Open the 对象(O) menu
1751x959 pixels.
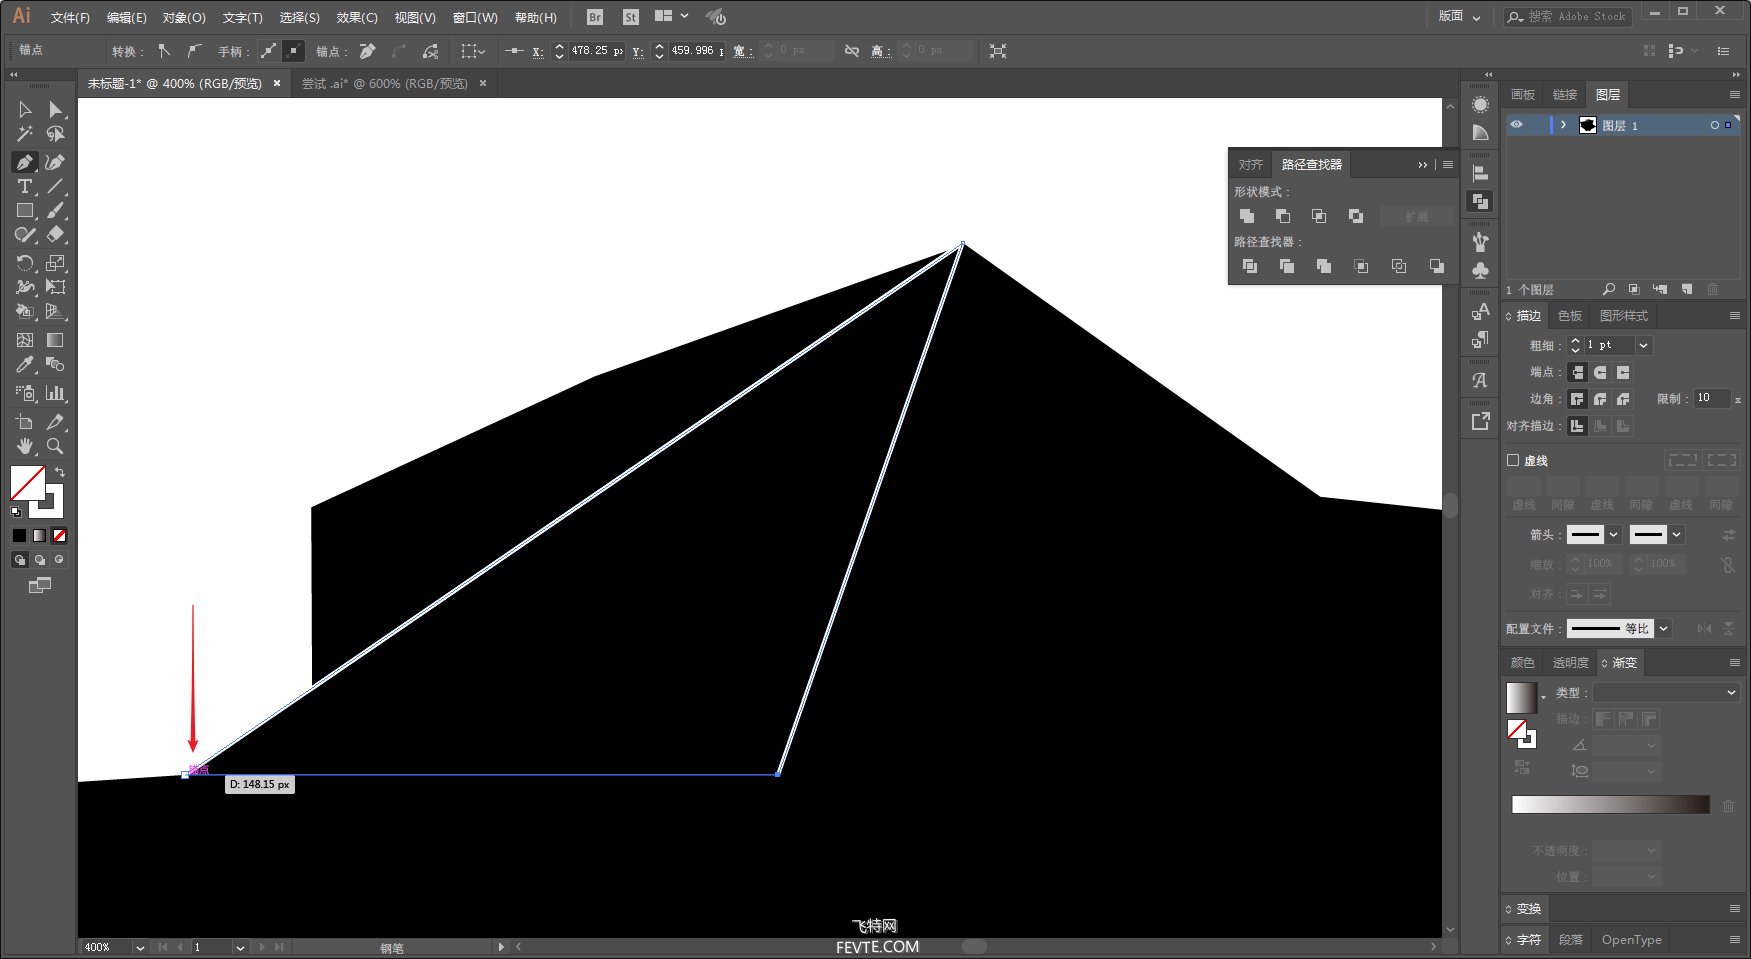point(184,17)
